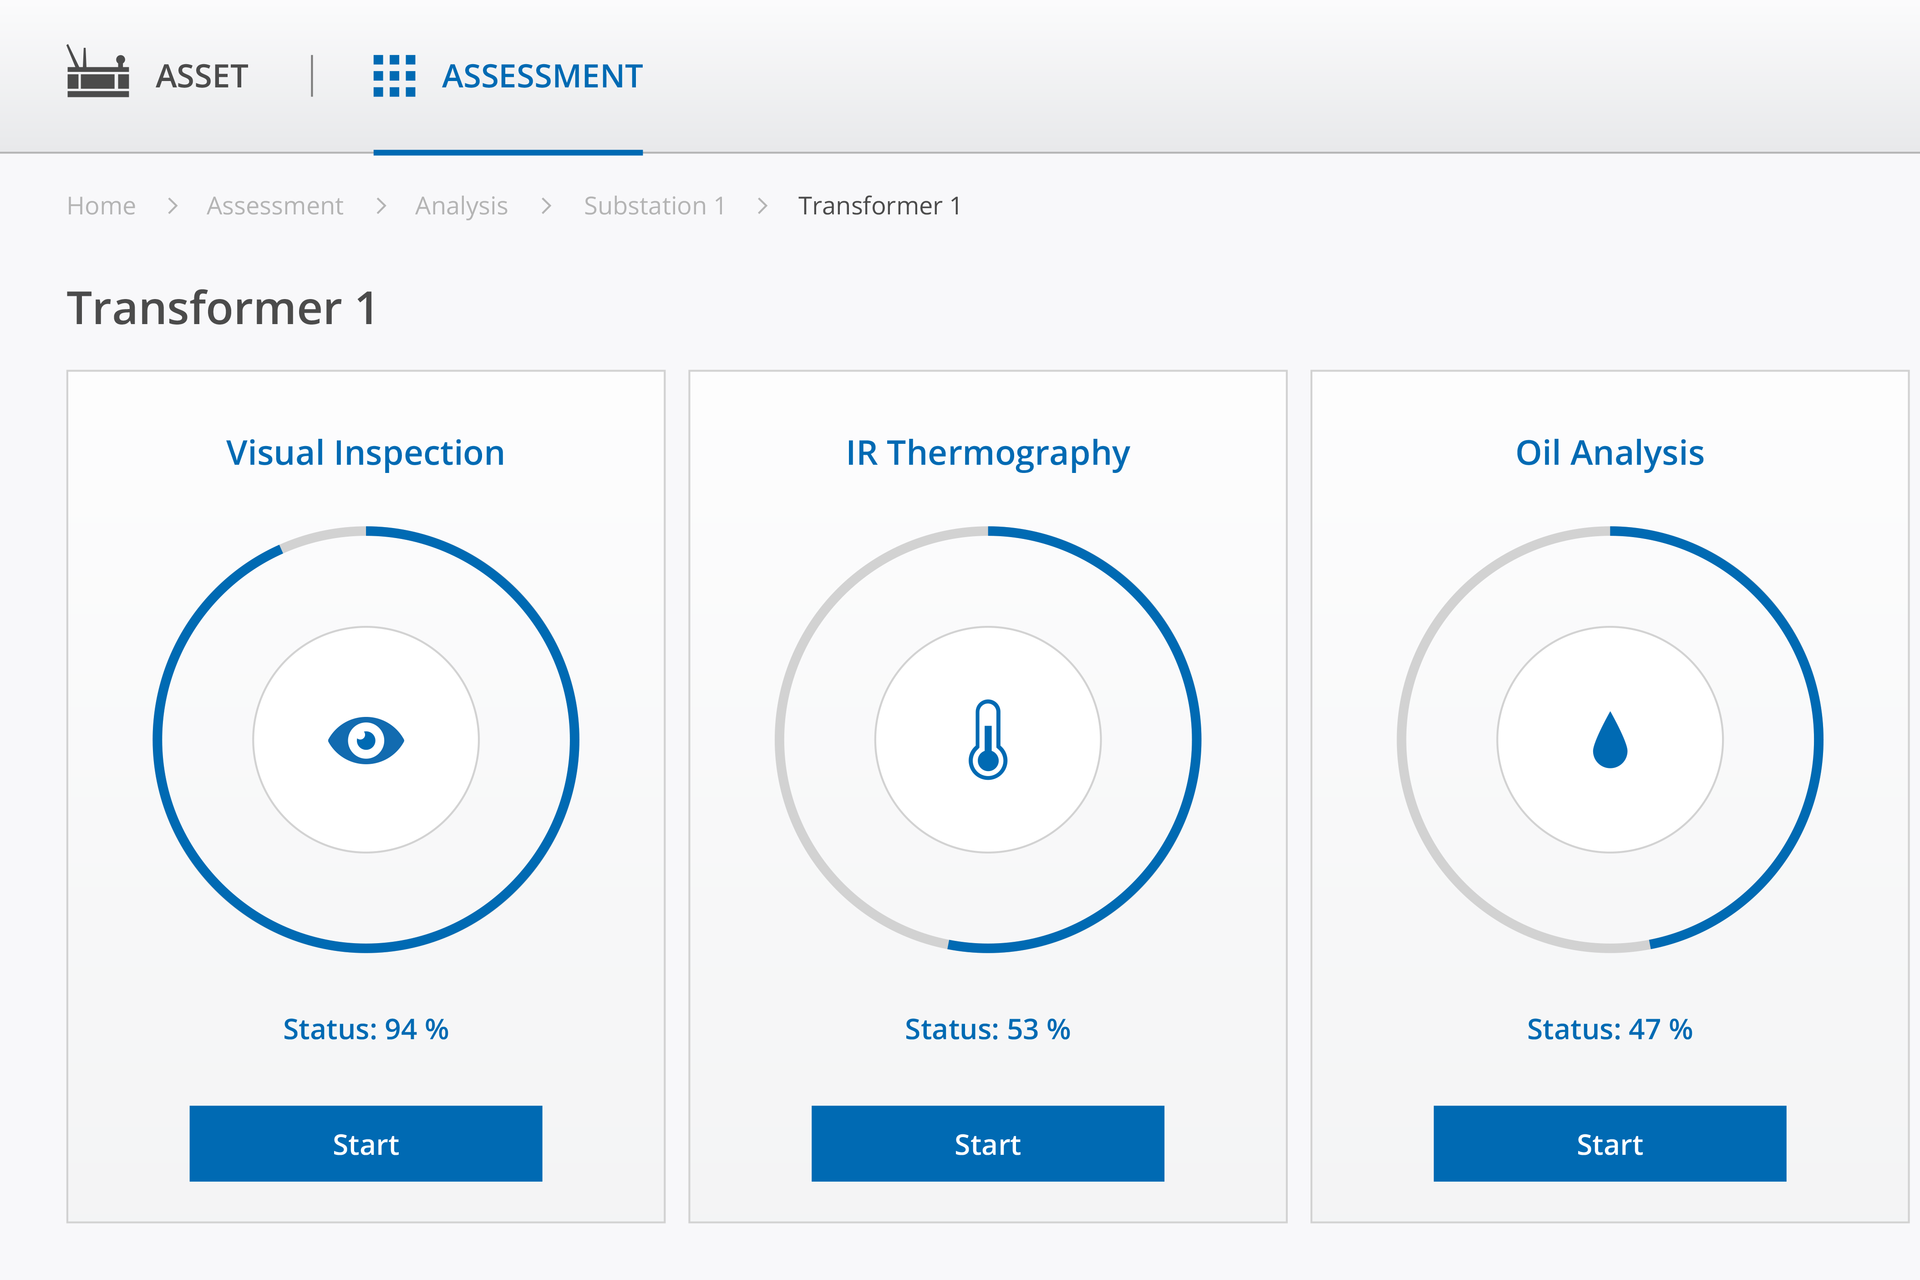The image size is (1920, 1280).
Task: Click the Status: 53 % text
Action: click(x=988, y=1029)
